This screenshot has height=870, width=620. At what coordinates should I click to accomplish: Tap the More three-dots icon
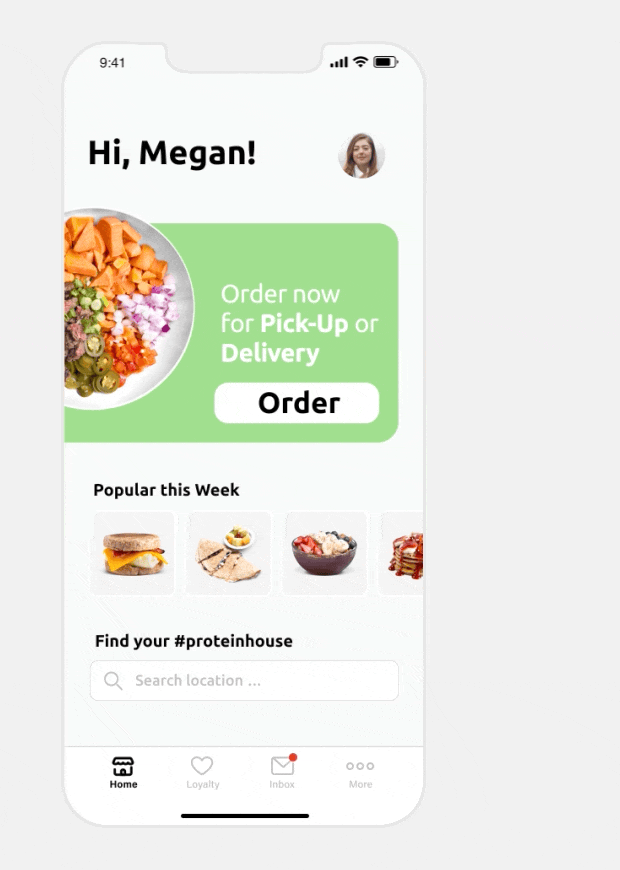click(360, 766)
